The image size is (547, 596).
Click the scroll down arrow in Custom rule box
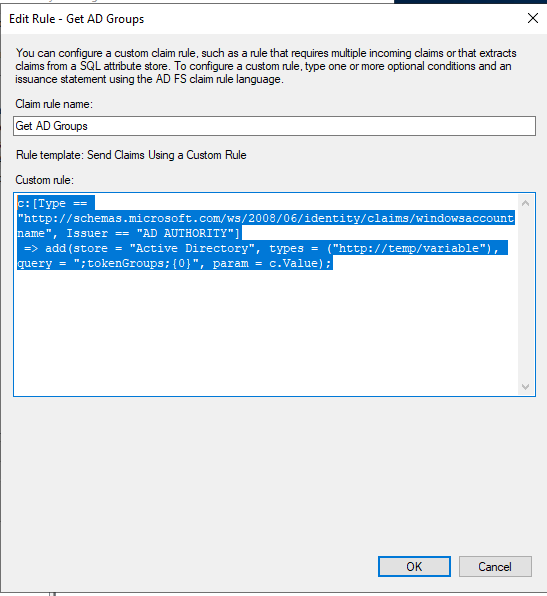(x=525, y=387)
